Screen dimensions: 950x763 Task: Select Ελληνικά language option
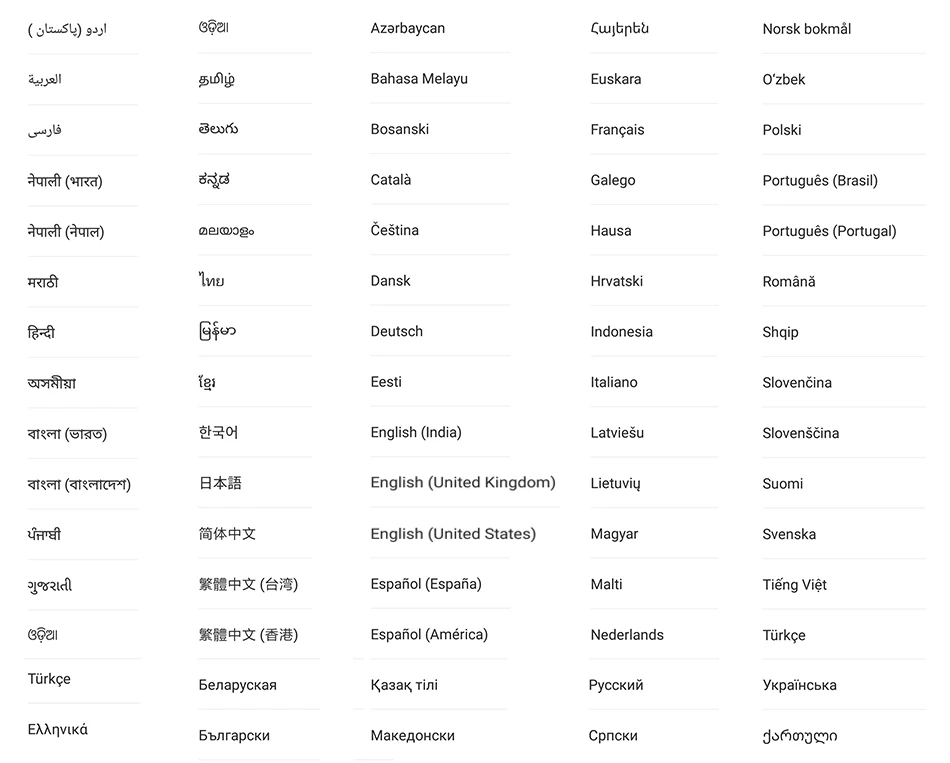pos(58,730)
